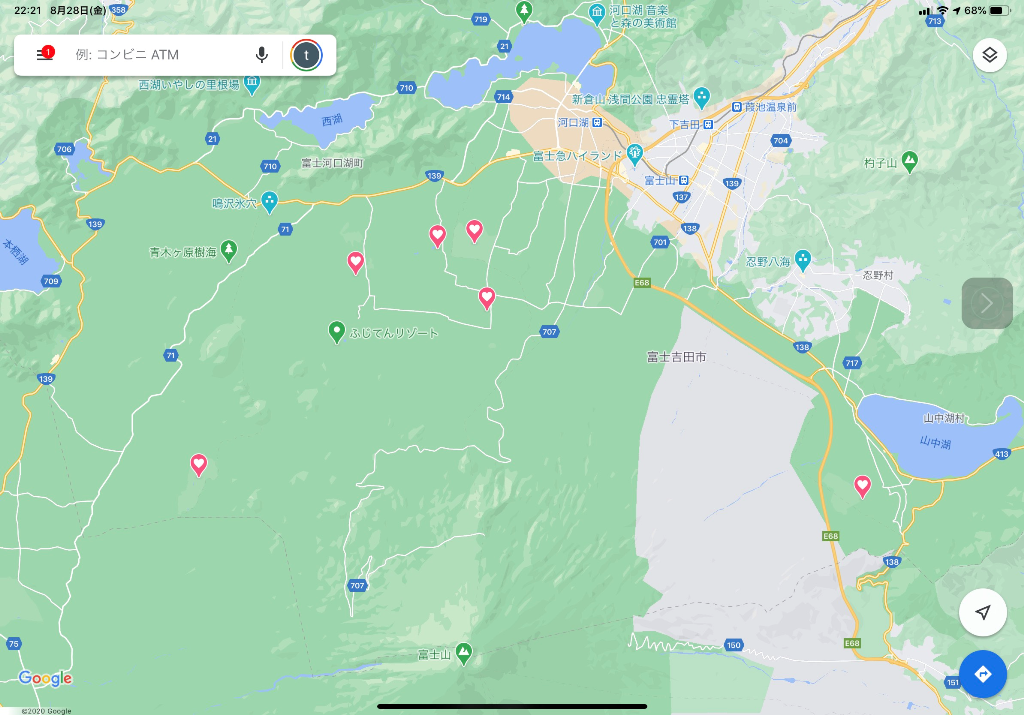The image size is (1024, 715).
Task: Select the ふじてんリゾート green pin
Action: (x=337, y=331)
